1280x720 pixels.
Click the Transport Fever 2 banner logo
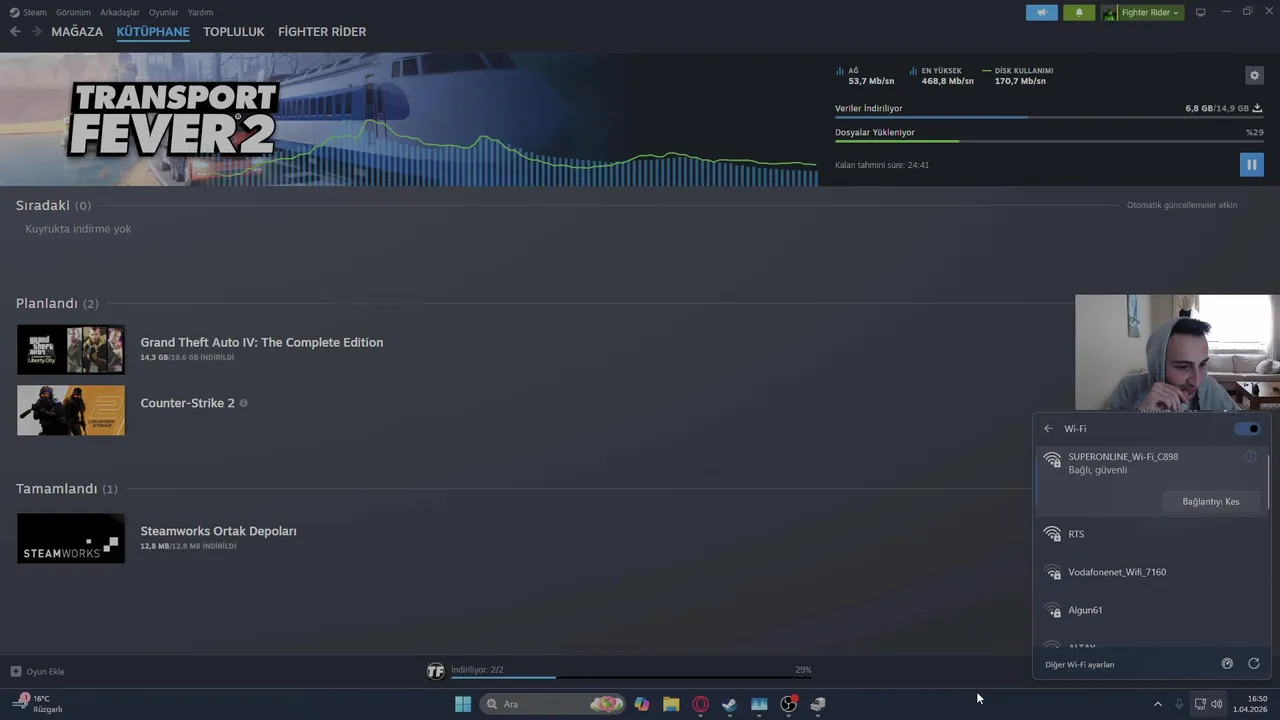point(172,120)
